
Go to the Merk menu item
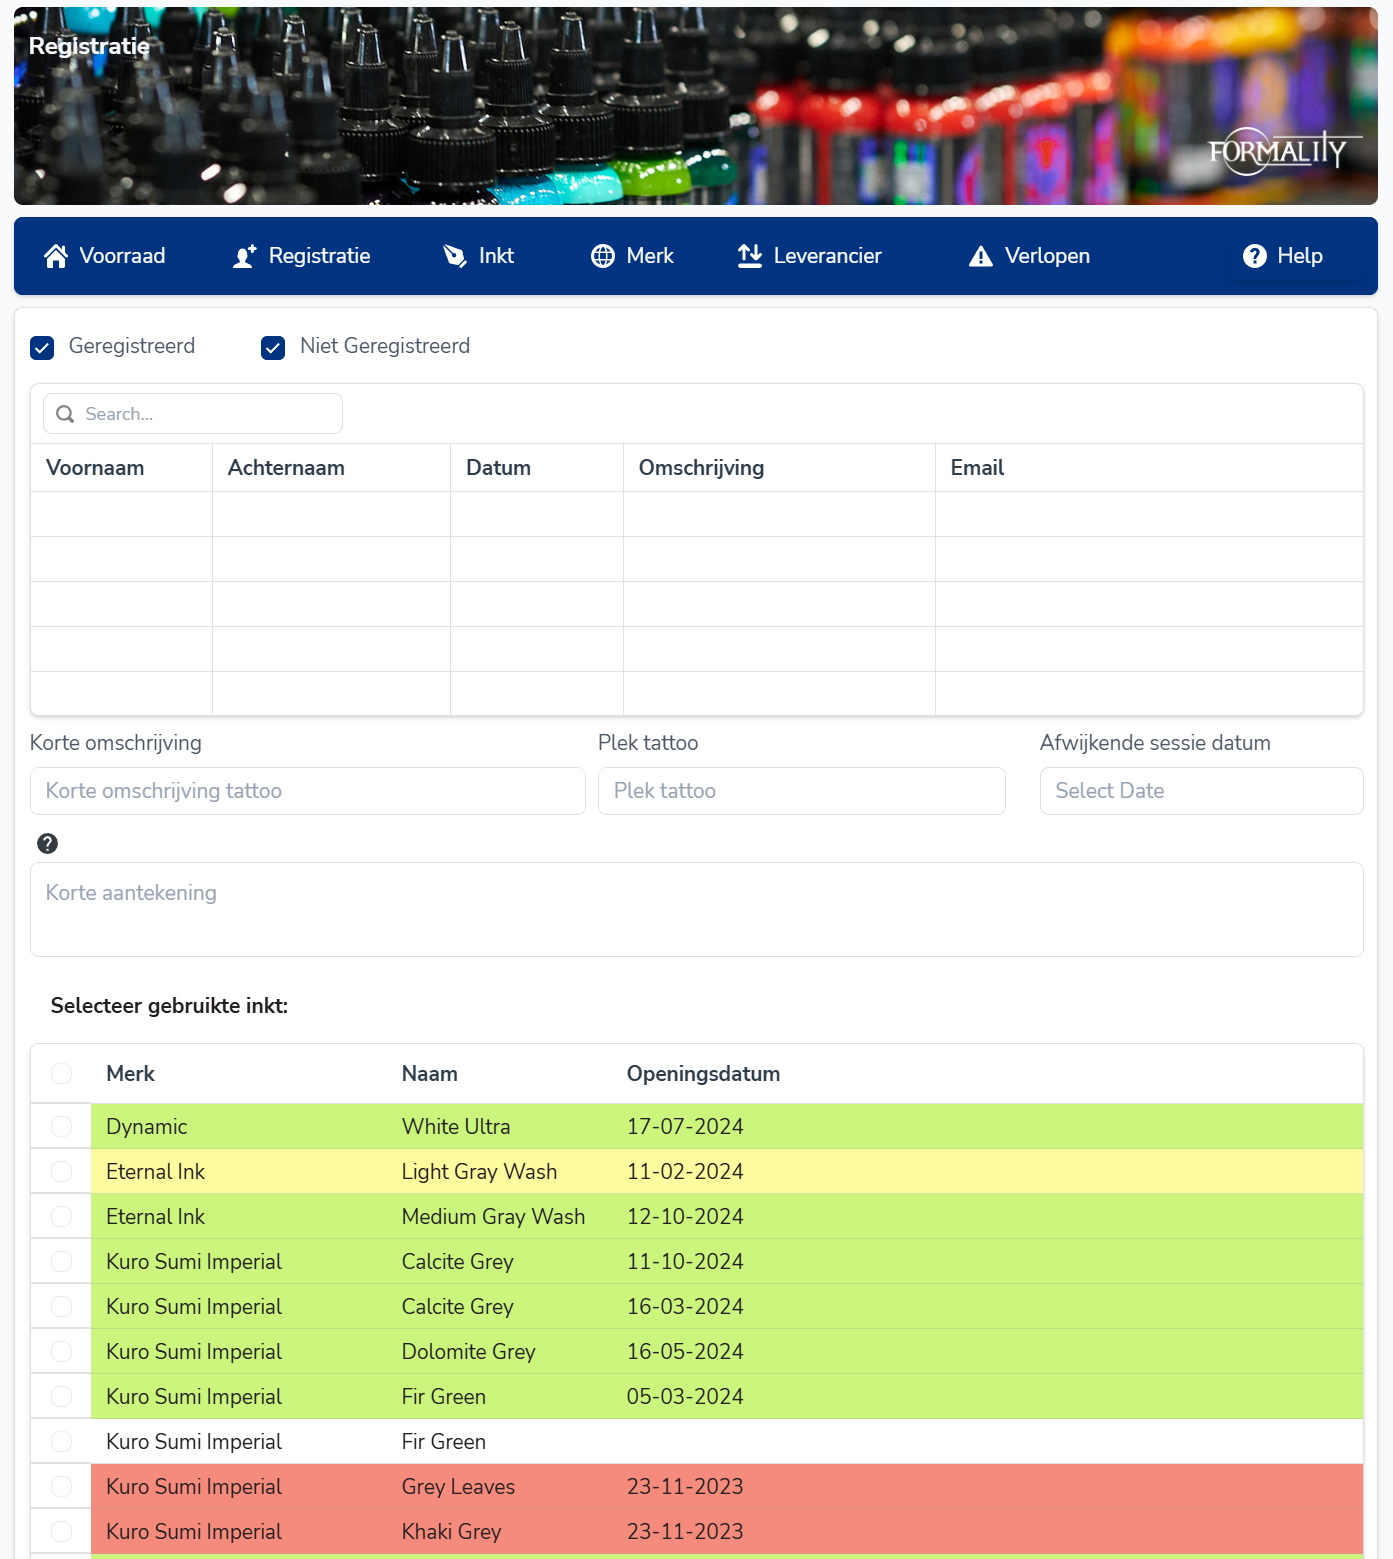(x=633, y=256)
